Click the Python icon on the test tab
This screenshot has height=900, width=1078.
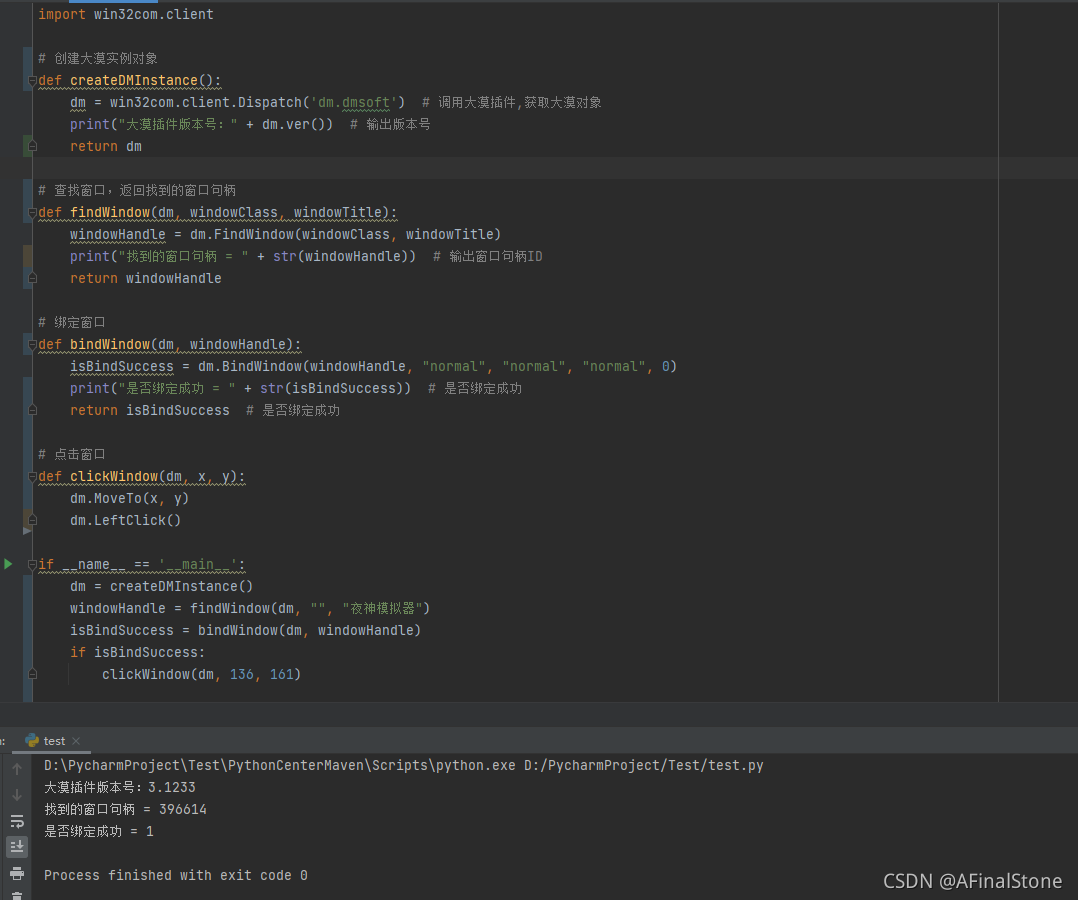[32, 741]
